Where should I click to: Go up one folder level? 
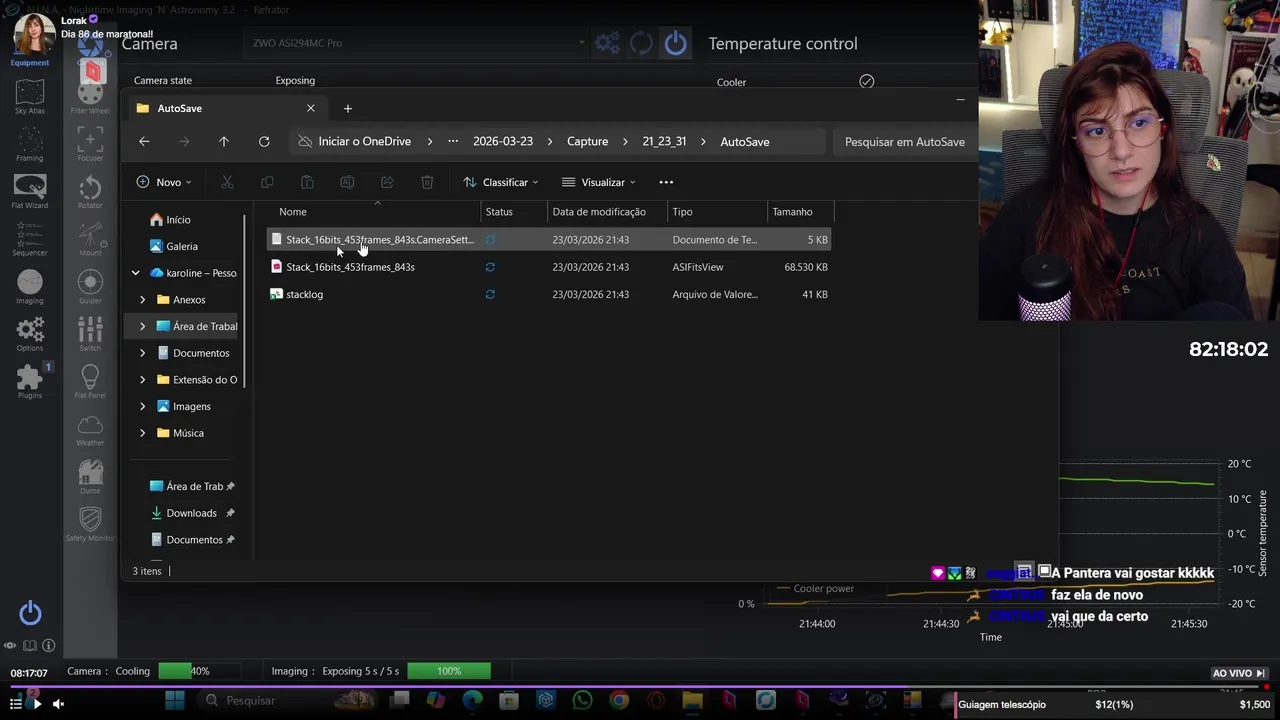coord(224,142)
